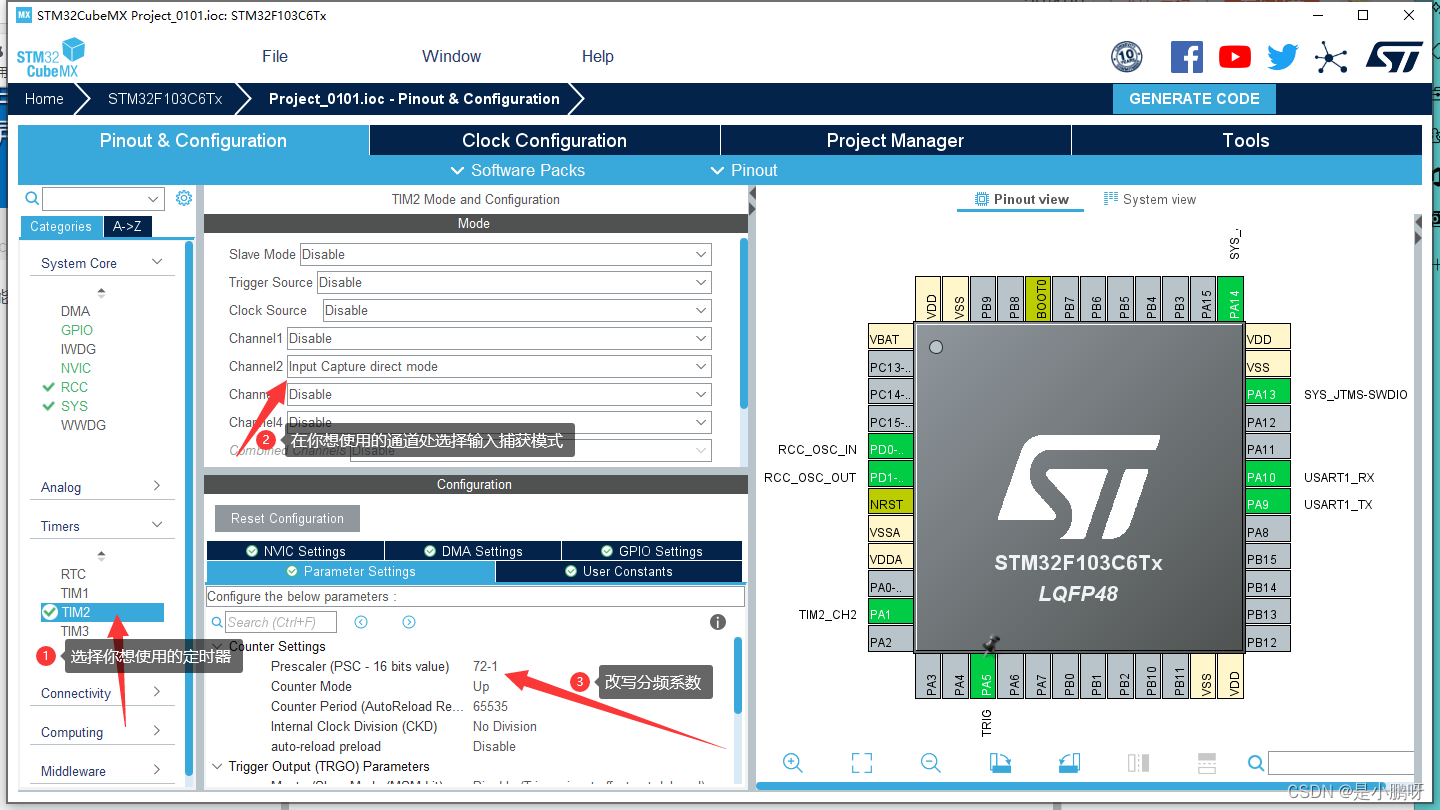Open the Window menu

pos(451,56)
